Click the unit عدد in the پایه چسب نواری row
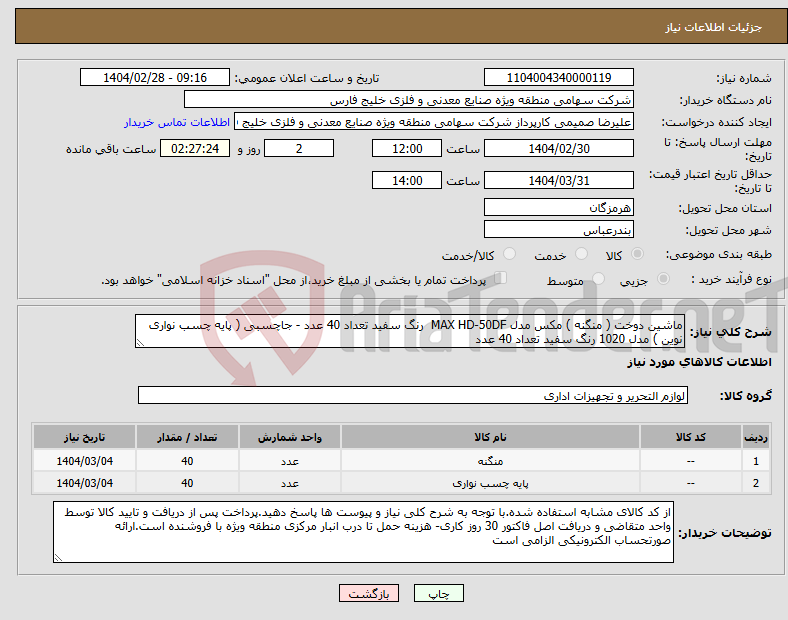This screenshot has width=788, height=620. point(290,483)
